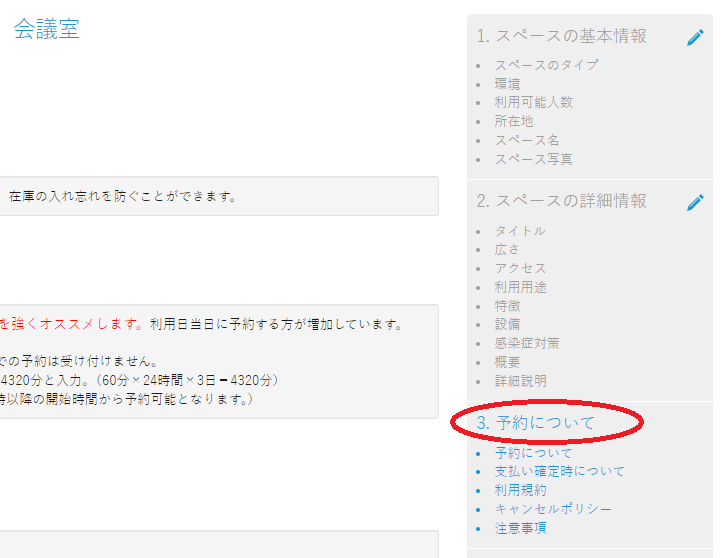Image resolution: width=728 pixels, height=558 pixels.
Task: Select 注意事項 link
Action: [520, 528]
